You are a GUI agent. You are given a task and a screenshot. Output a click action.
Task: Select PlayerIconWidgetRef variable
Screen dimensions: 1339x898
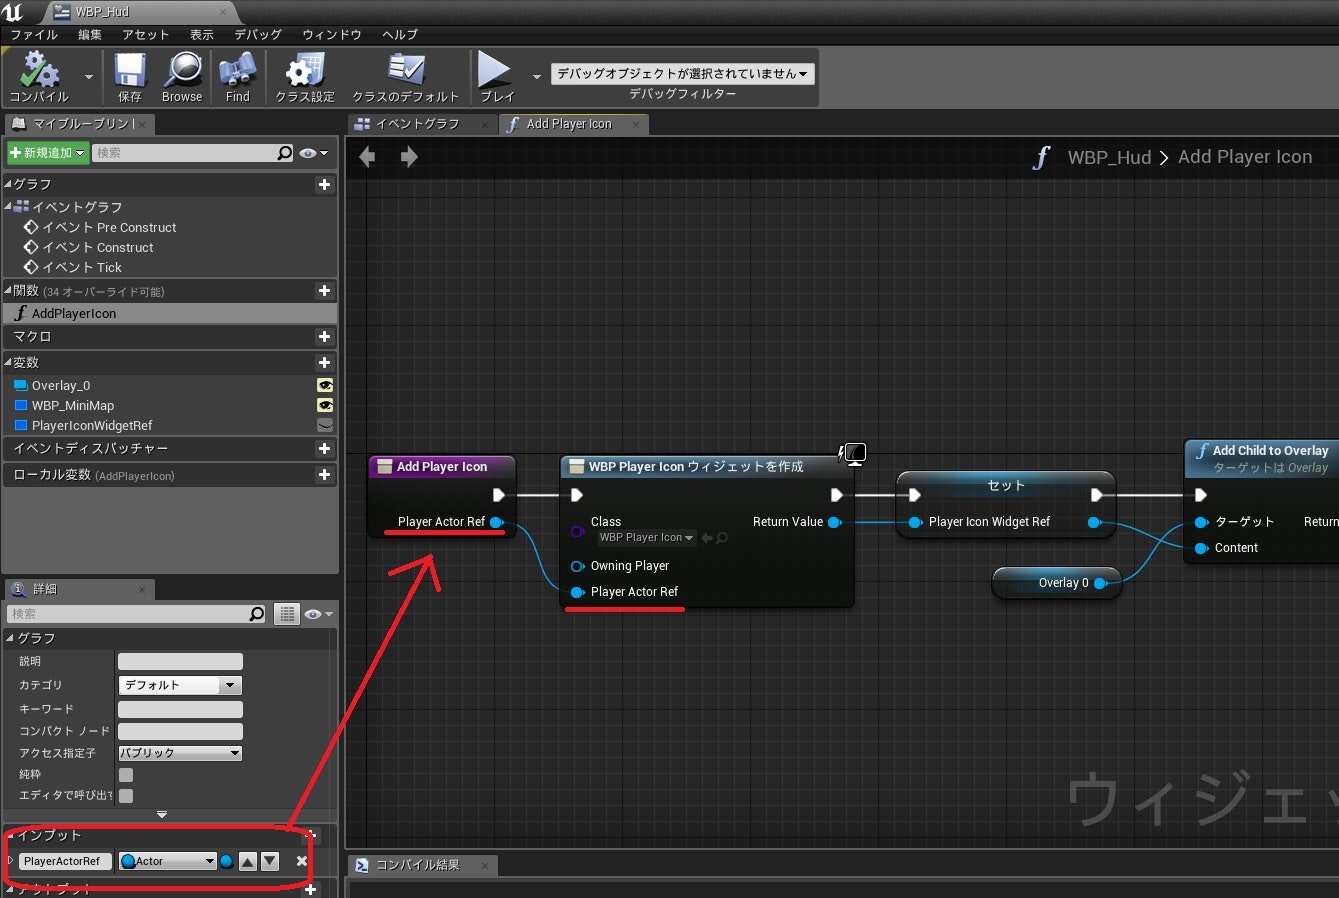[x=92, y=426]
